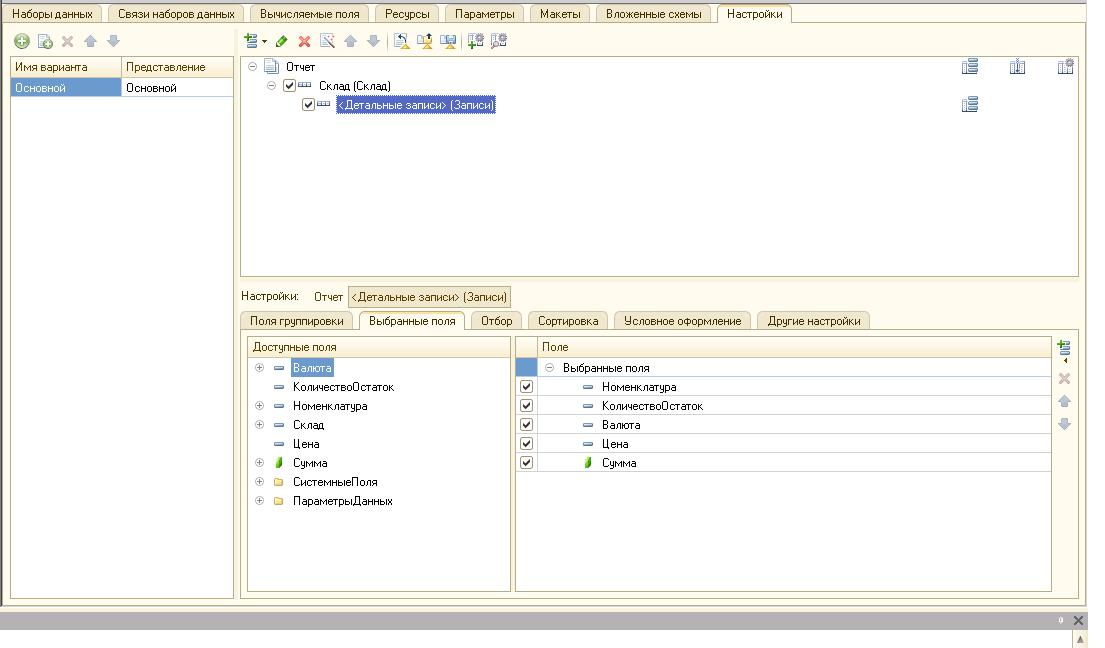Click the green pencil edit icon
Image resolution: width=1105 pixels, height=648 pixels.
tap(282, 41)
